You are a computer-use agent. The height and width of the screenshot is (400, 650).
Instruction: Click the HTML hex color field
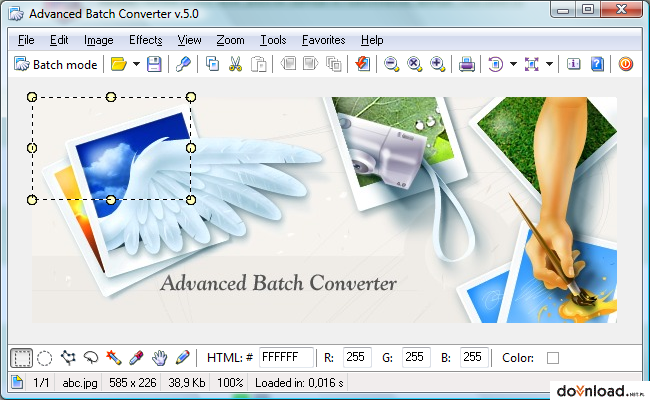tap(286, 357)
